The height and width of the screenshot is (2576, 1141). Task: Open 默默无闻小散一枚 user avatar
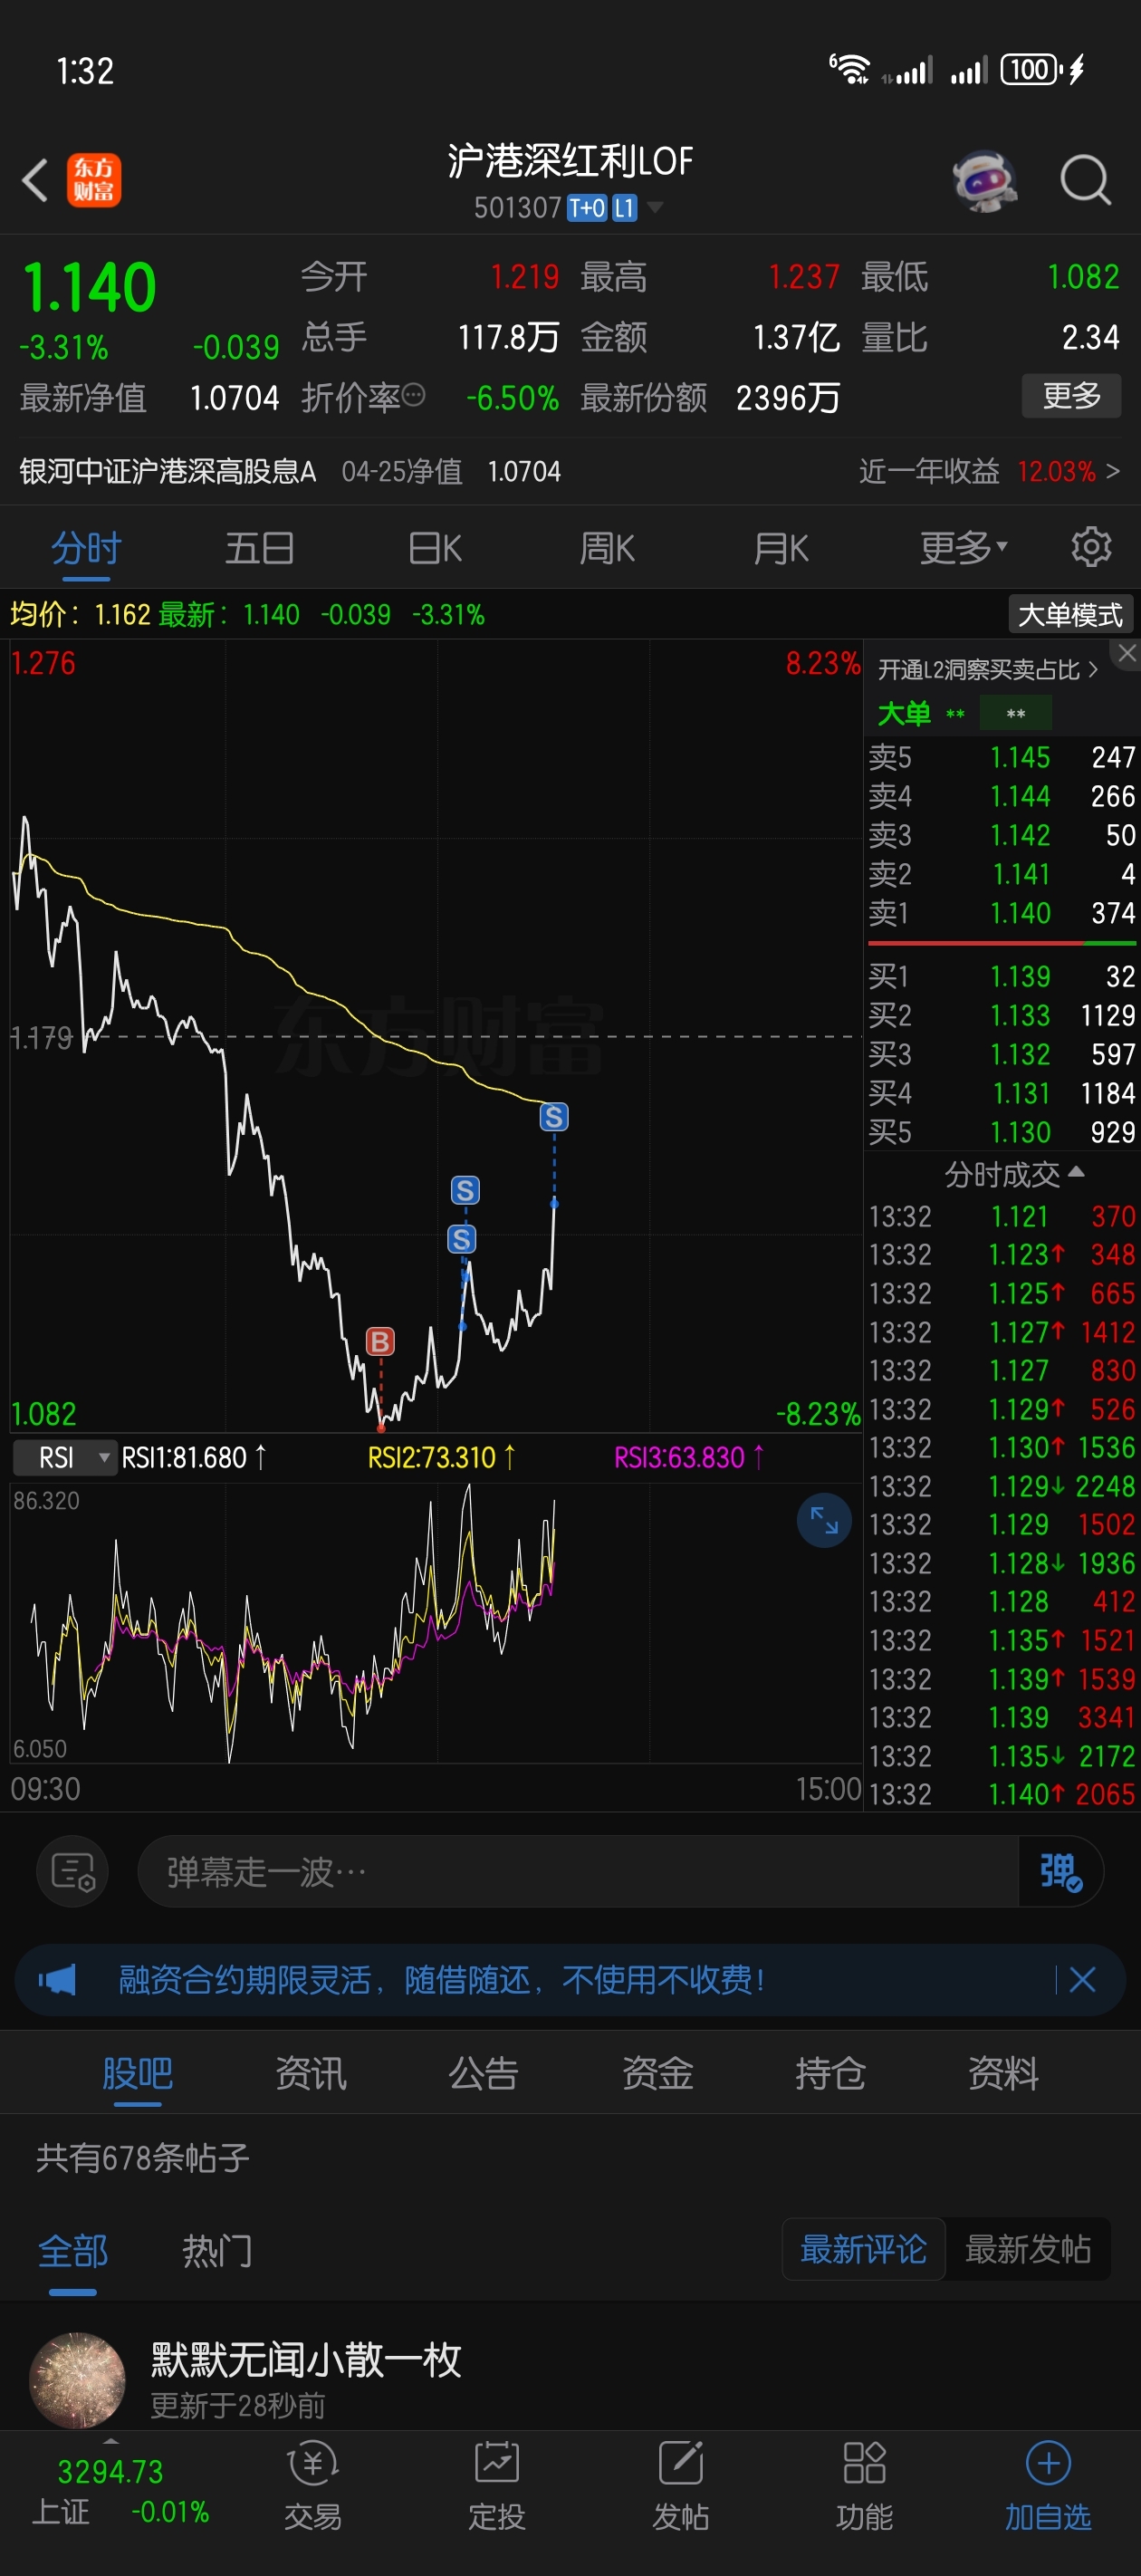point(77,2380)
